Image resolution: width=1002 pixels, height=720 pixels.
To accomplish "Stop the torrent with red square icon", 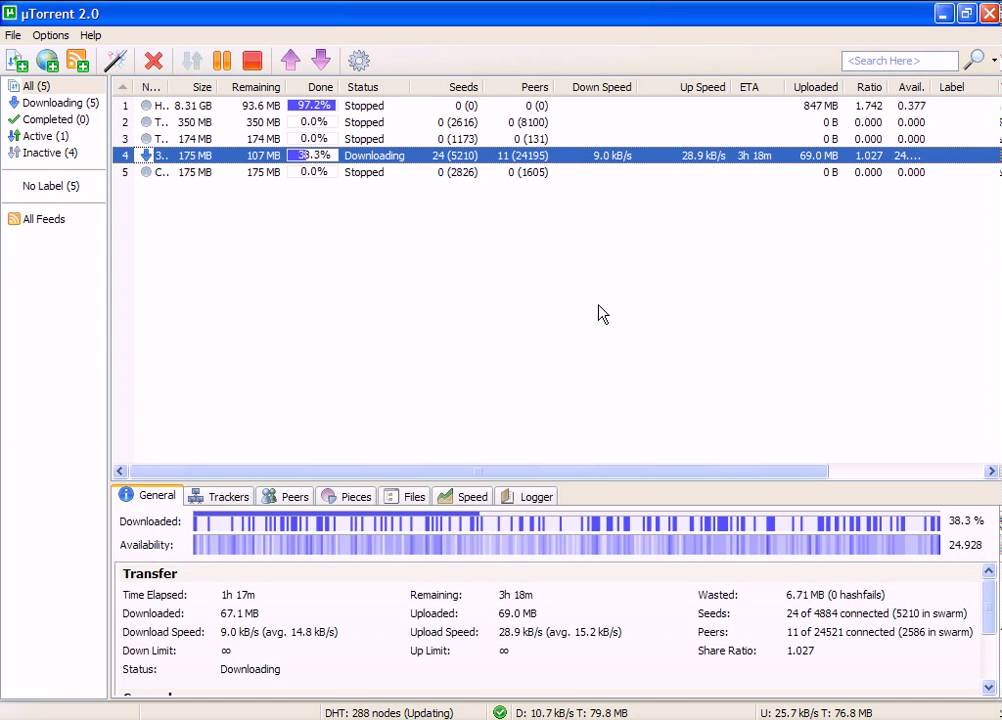I will pyautogui.click(x=252, y=61).
